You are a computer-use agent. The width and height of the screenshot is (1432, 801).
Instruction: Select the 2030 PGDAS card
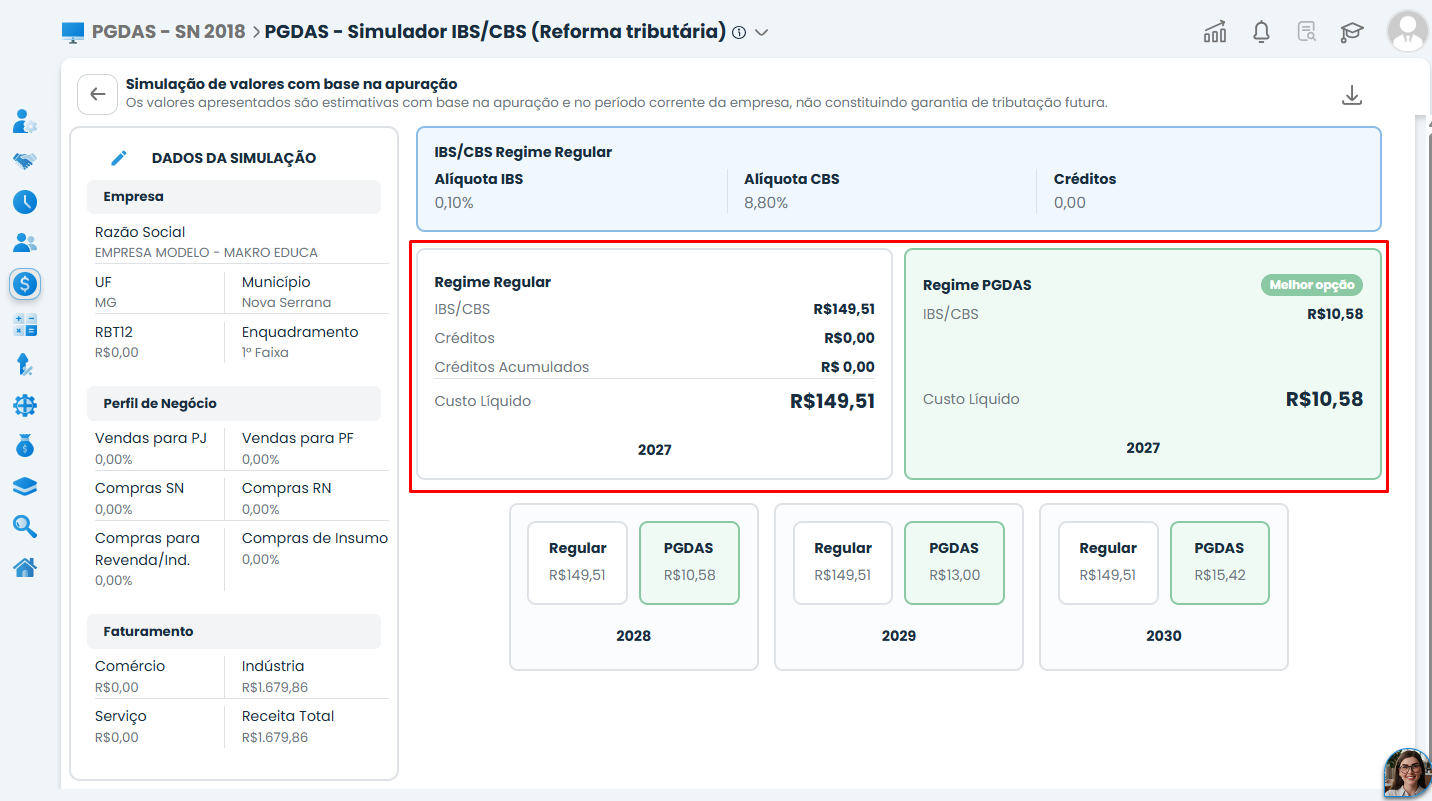pyautogui.click(x=1220, y=563)
